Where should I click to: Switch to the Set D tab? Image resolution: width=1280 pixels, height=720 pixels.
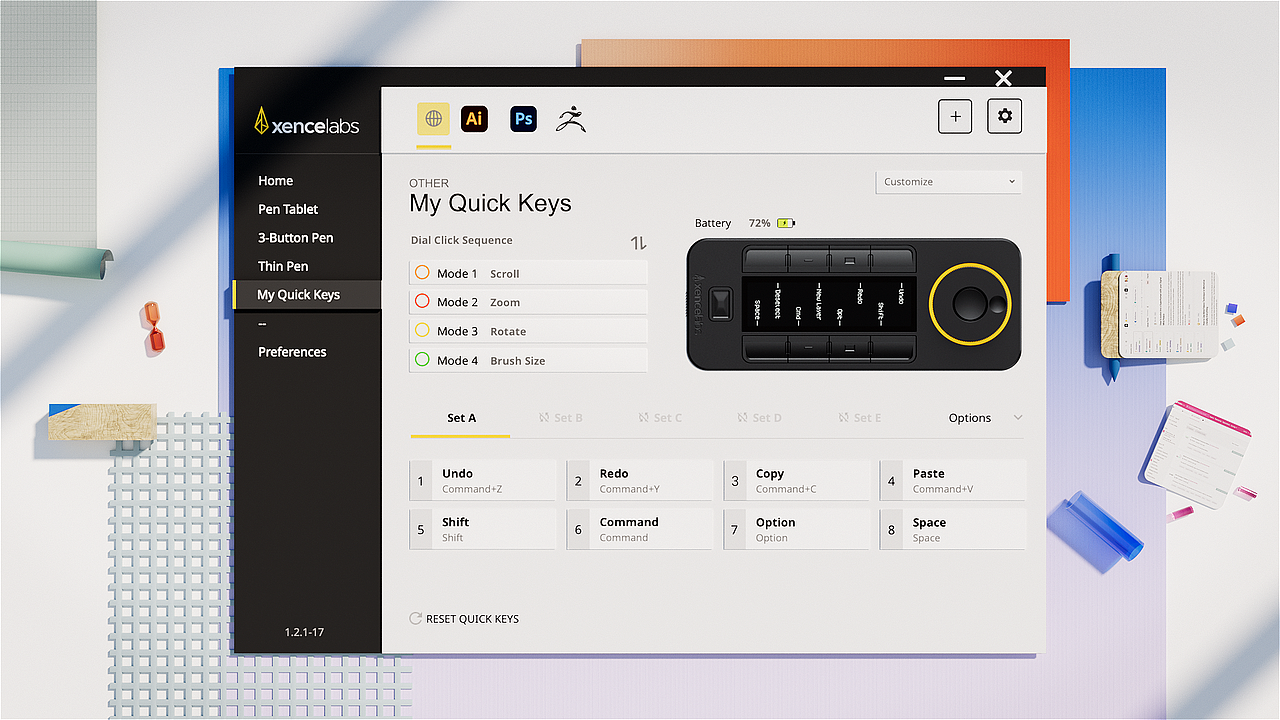point(759,418)
